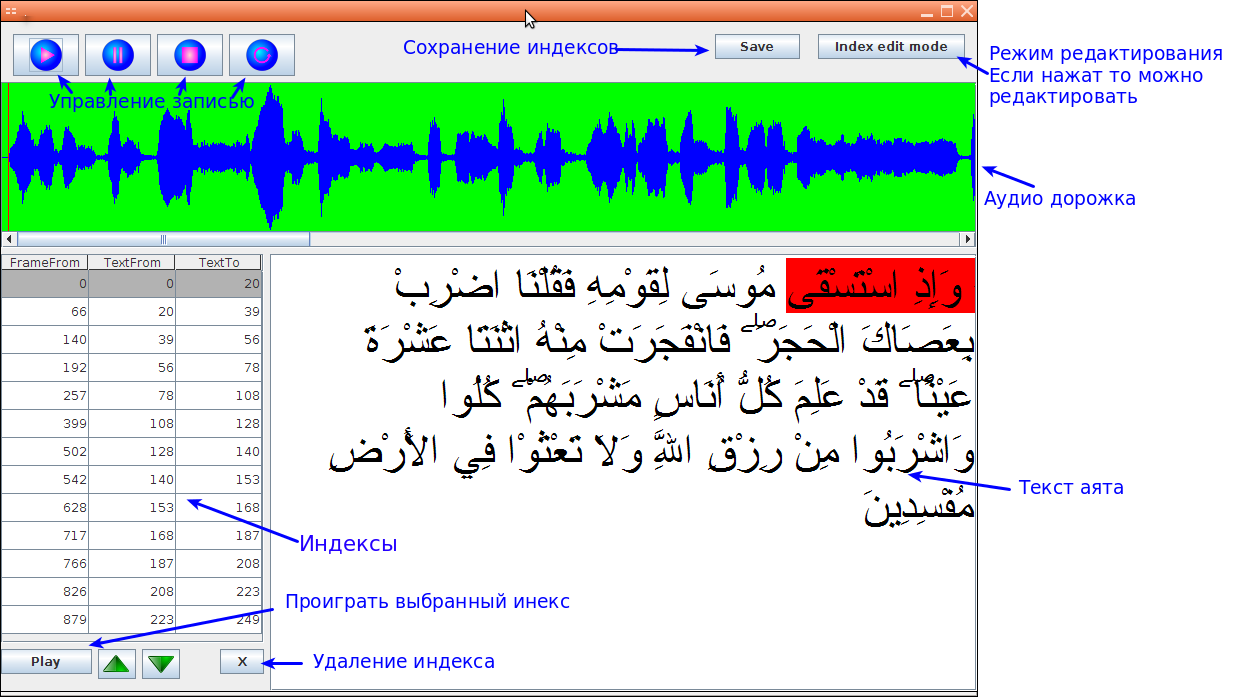Image resolution: width=1238 pixels, height=697 pixels.
Task: Select the FrameFrom cell showing 399
Action: (45, 424)
